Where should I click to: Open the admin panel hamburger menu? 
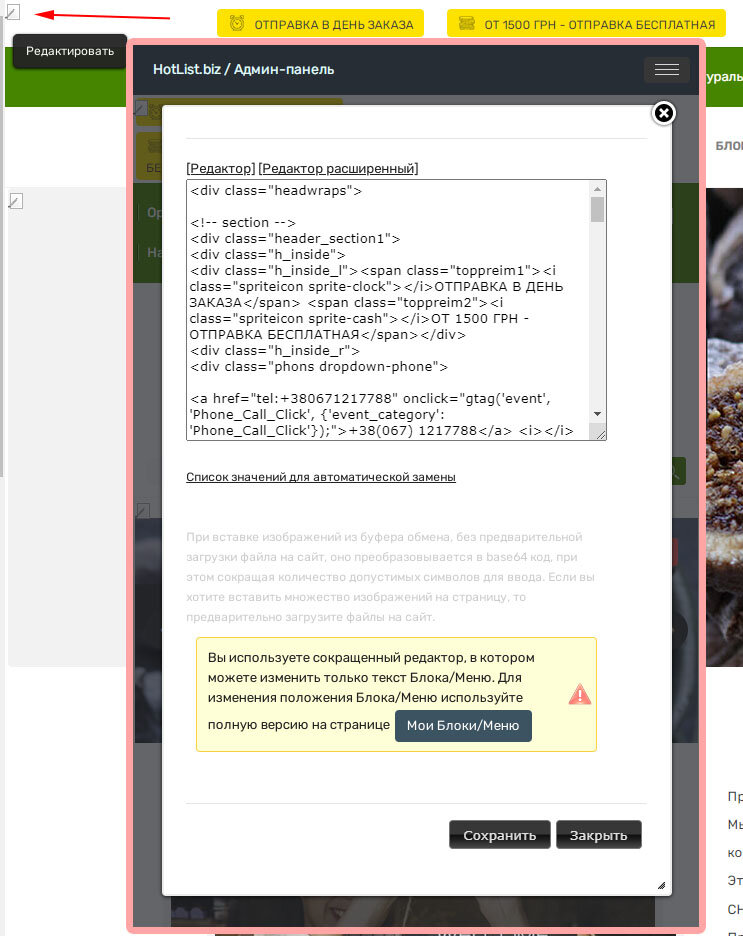coord(666,69)
